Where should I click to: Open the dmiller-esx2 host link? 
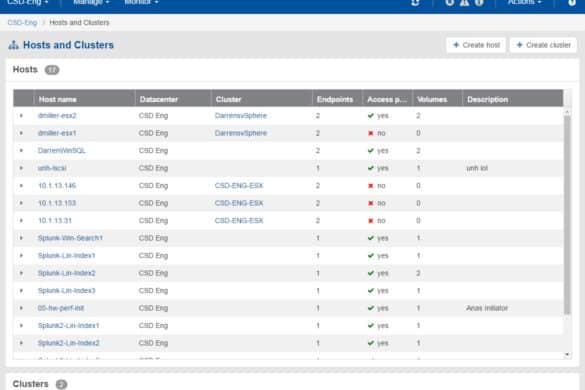pyautogui.click(x=57, y=116)
